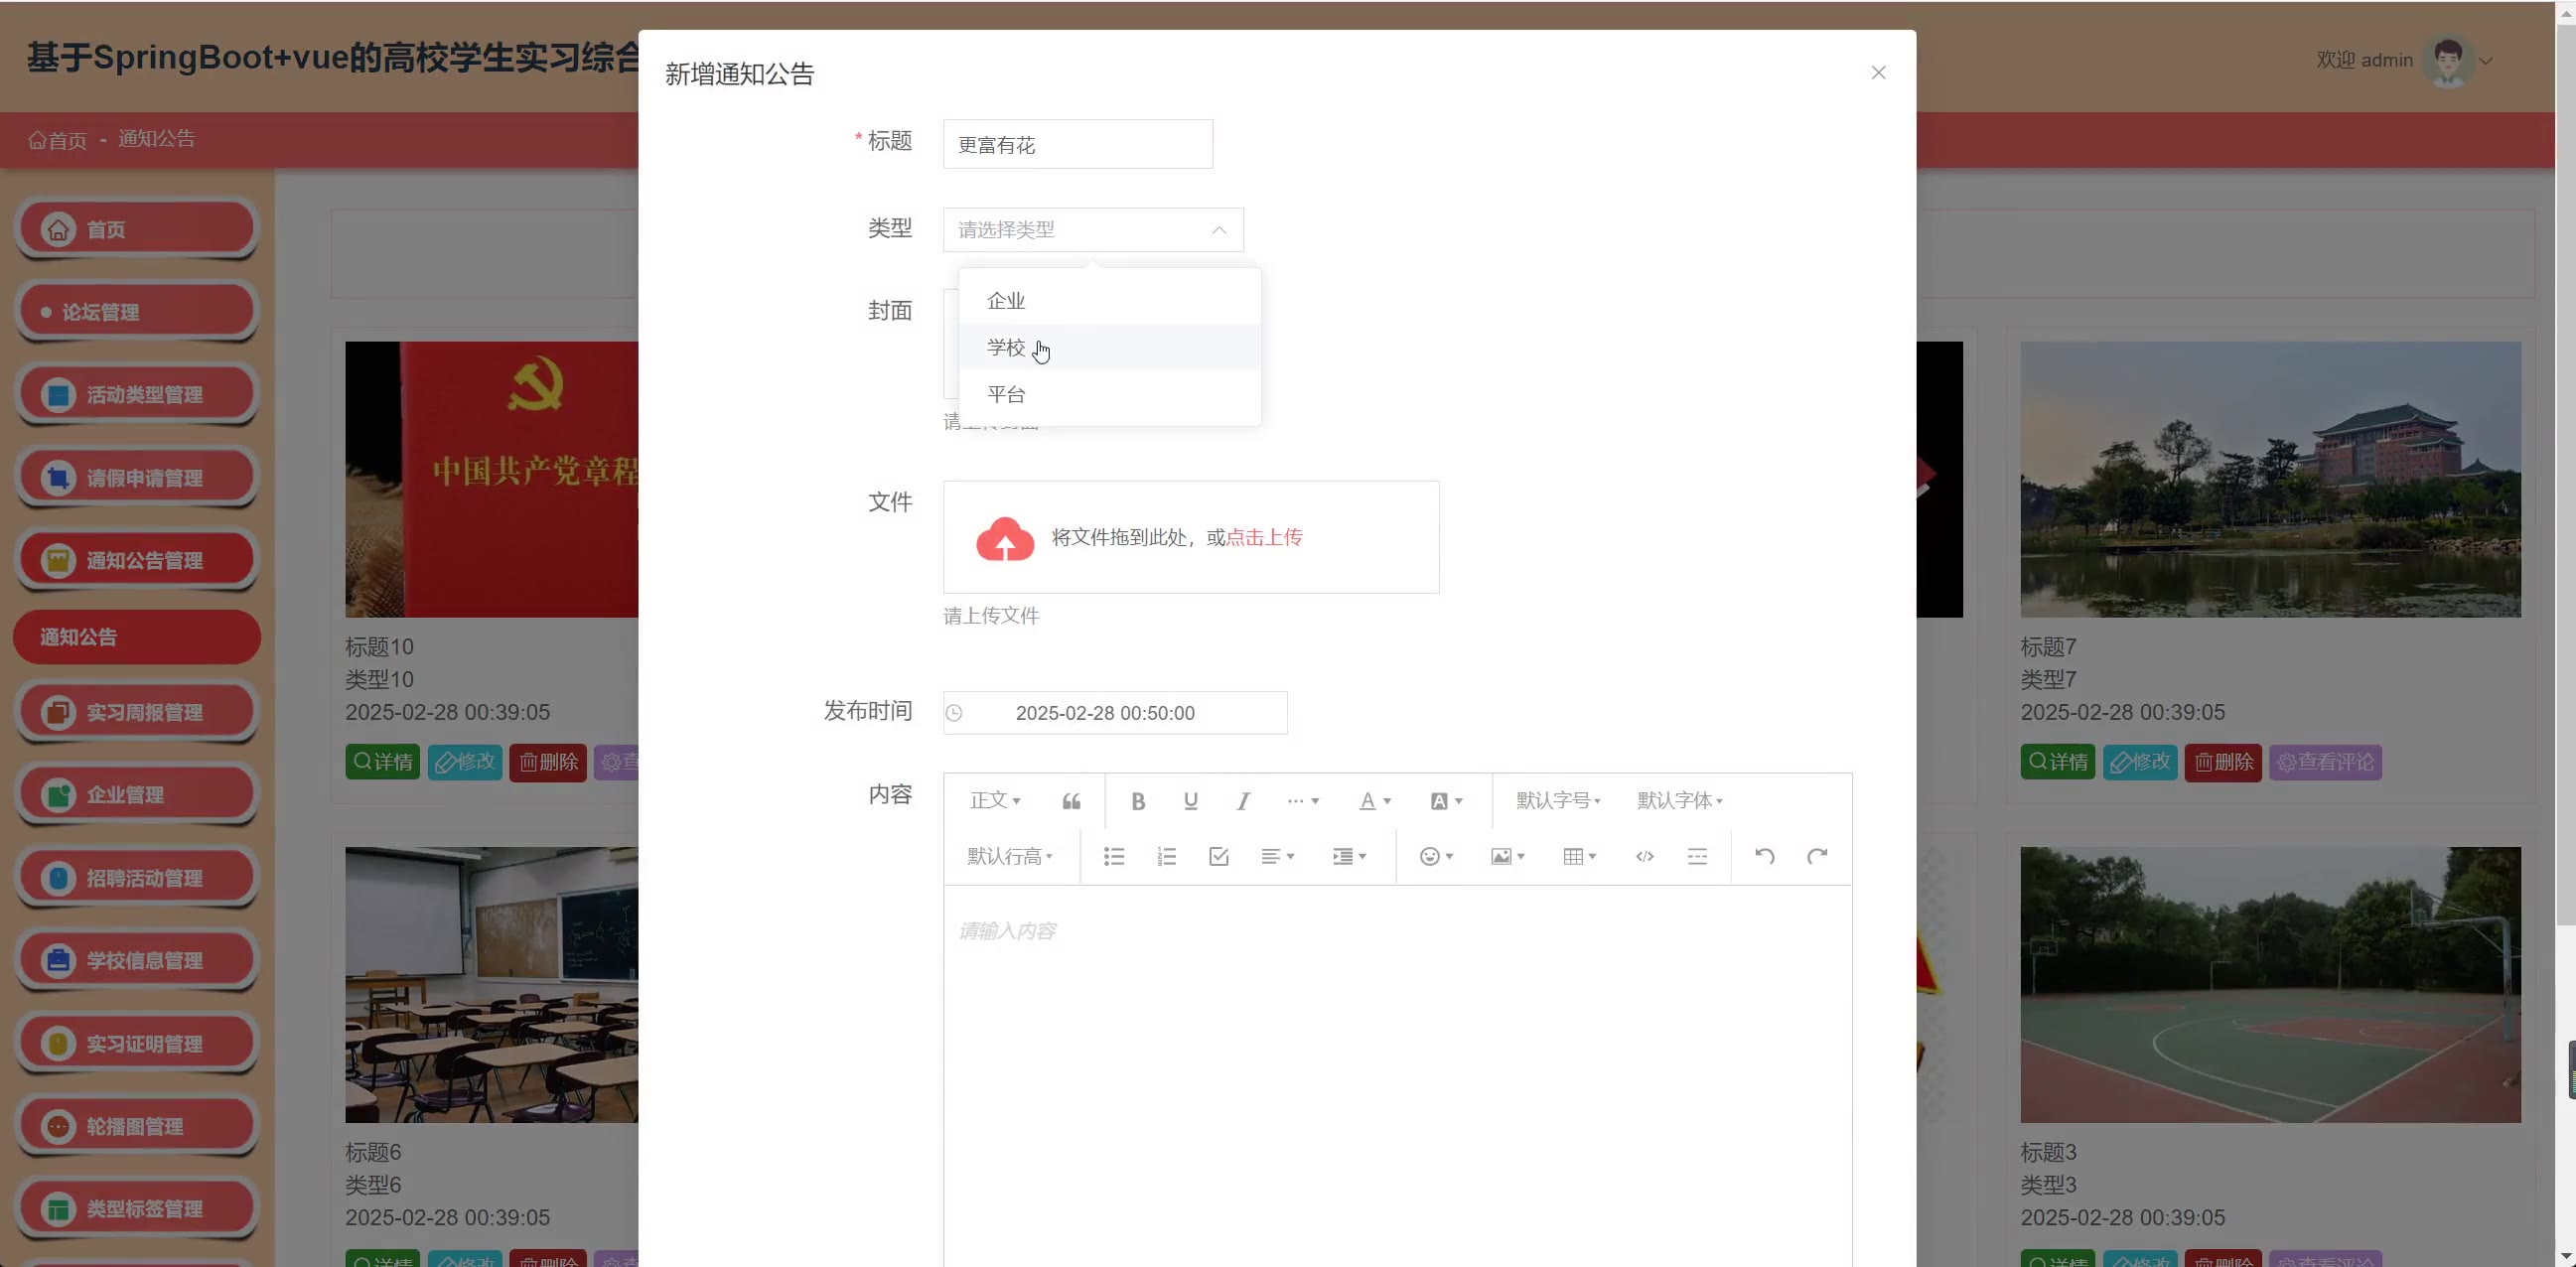Insert a numbered list
This screenshot has height=1267, width=2576.
tap(1166, 857)
